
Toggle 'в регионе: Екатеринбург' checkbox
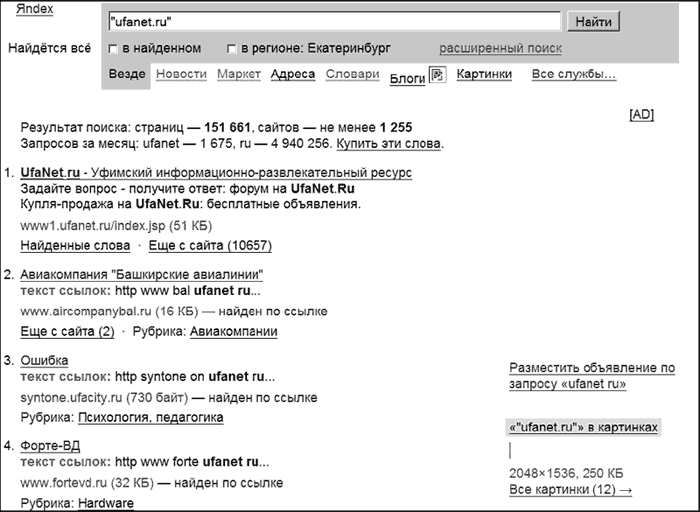(x=231, y=49)
